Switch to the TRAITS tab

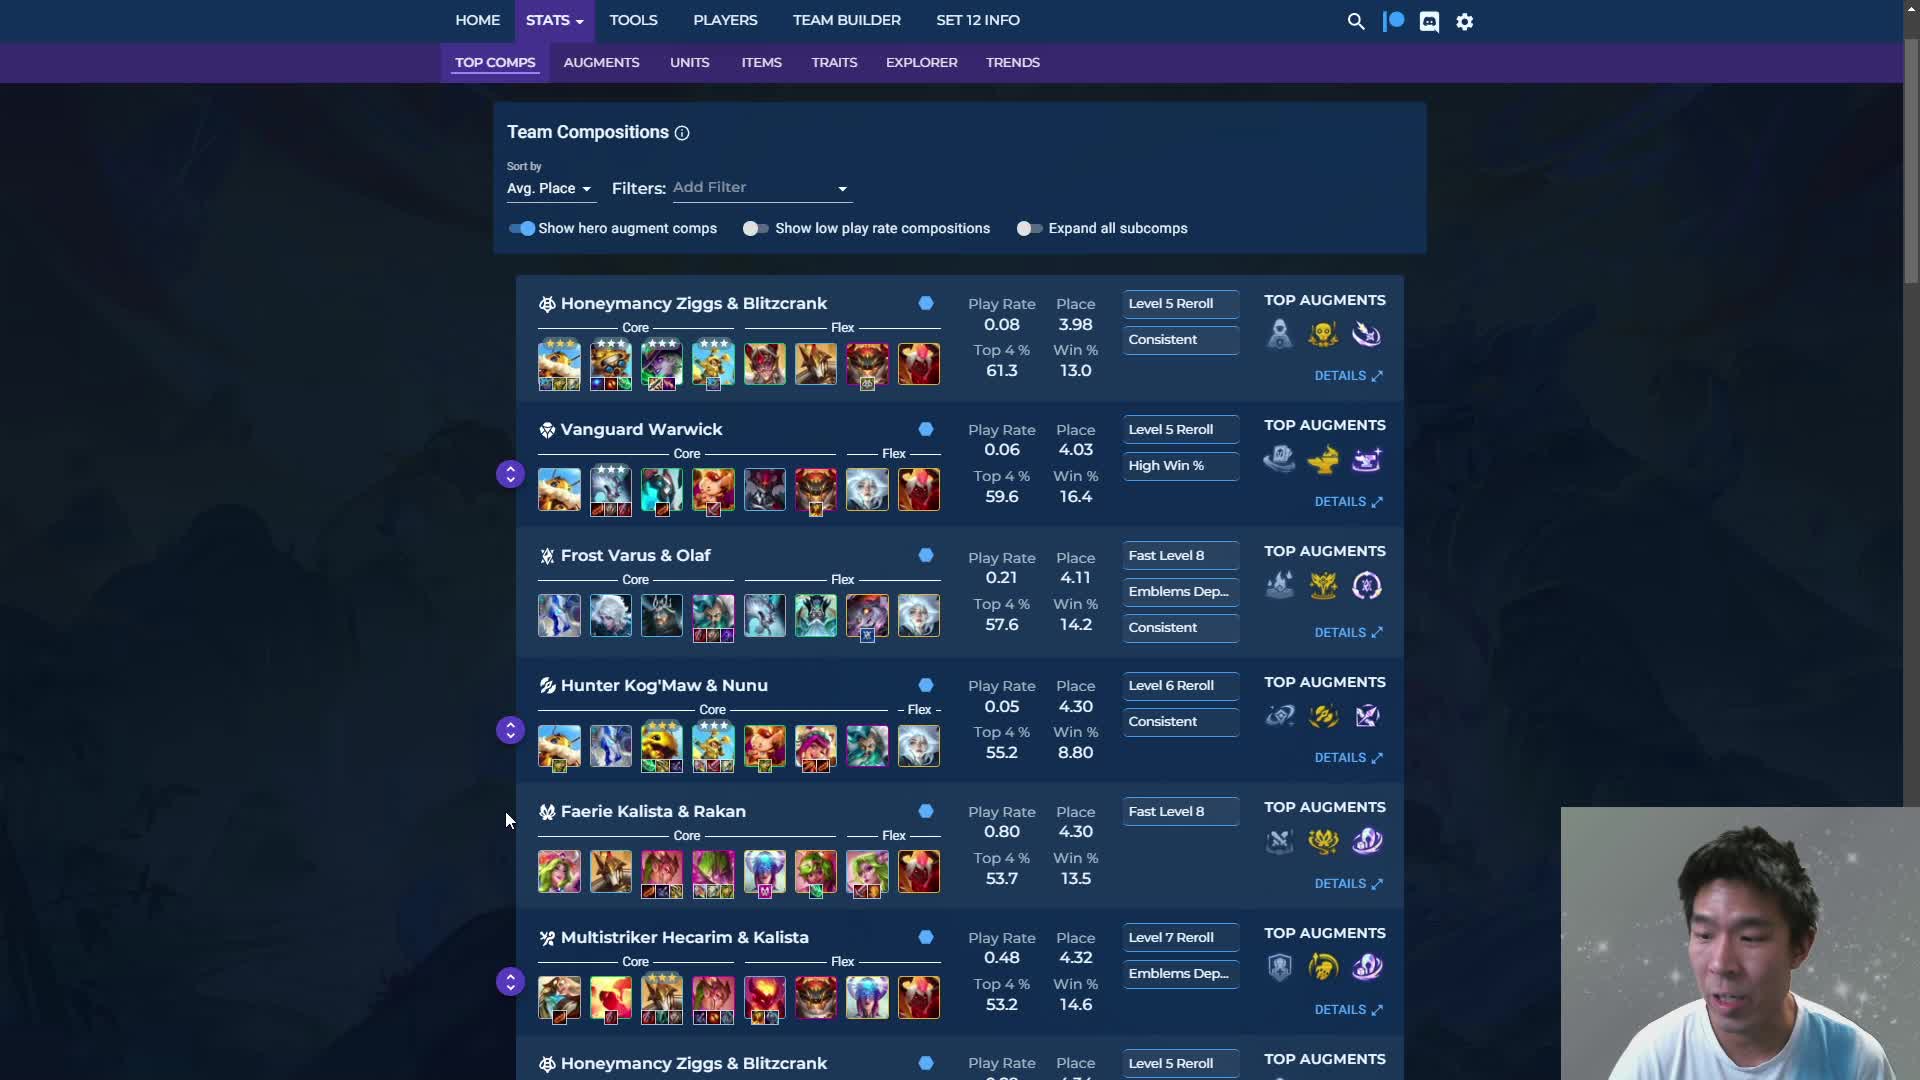pos(834,62)
